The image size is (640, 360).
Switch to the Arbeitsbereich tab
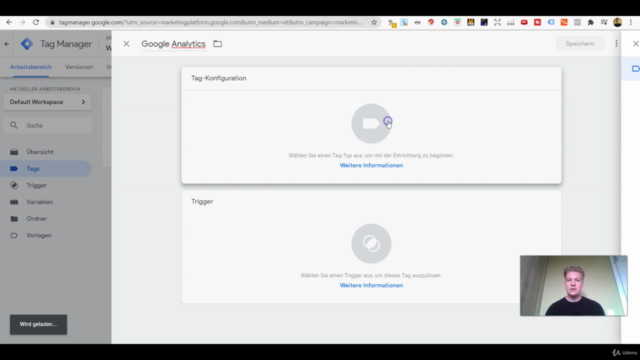point(31,67)
